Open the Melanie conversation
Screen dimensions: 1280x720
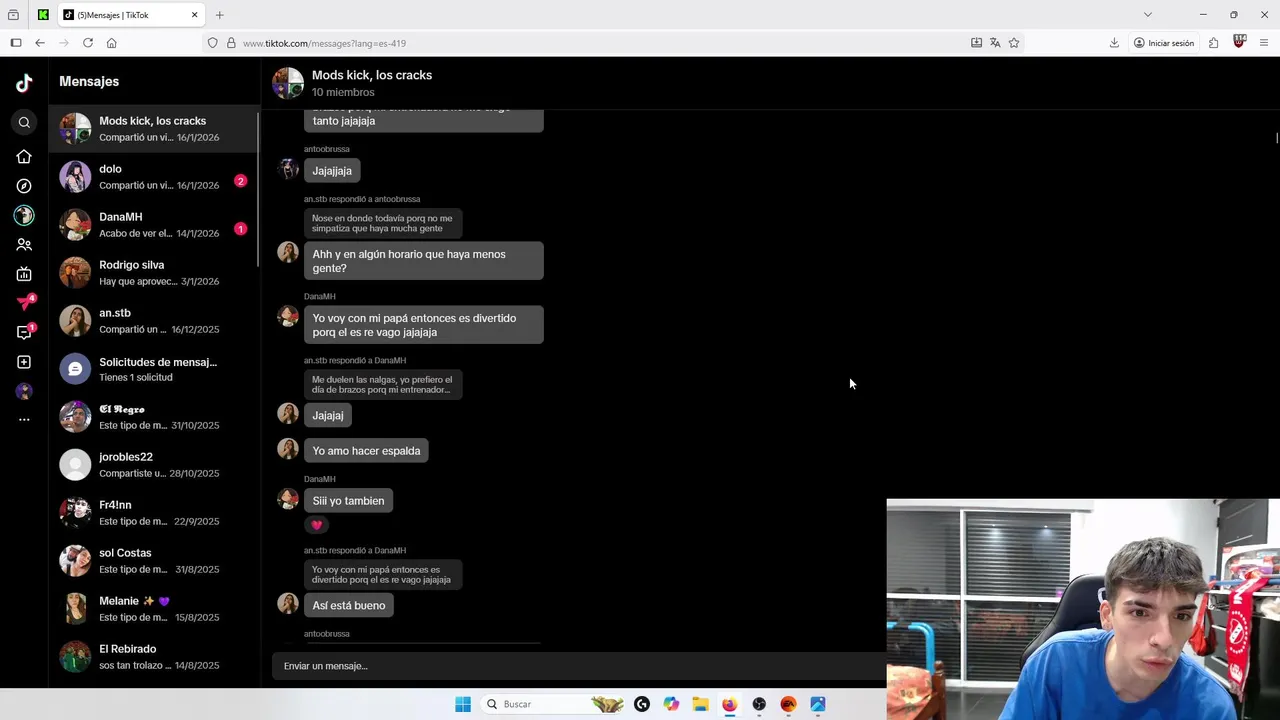(153, 608)
